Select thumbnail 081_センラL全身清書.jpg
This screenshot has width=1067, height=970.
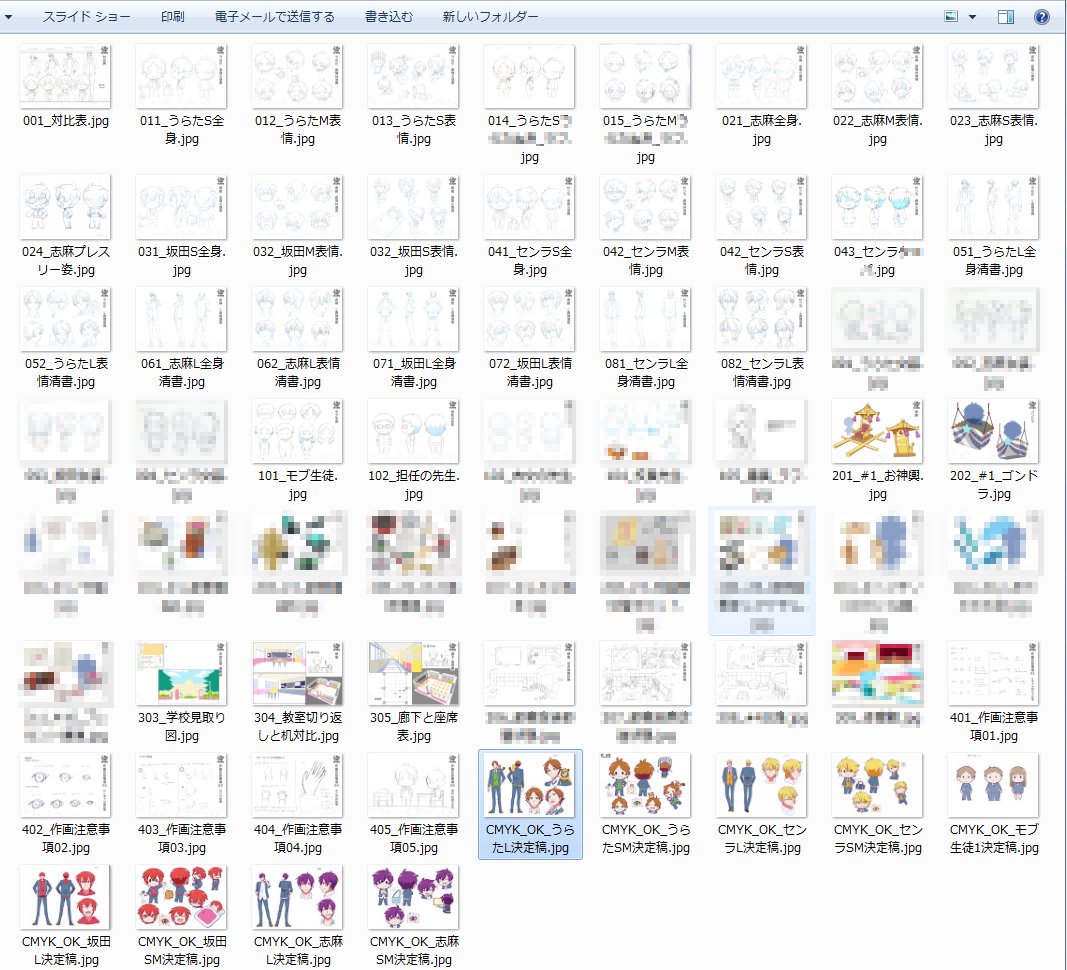pyautogui.click(x=646, y=320)
